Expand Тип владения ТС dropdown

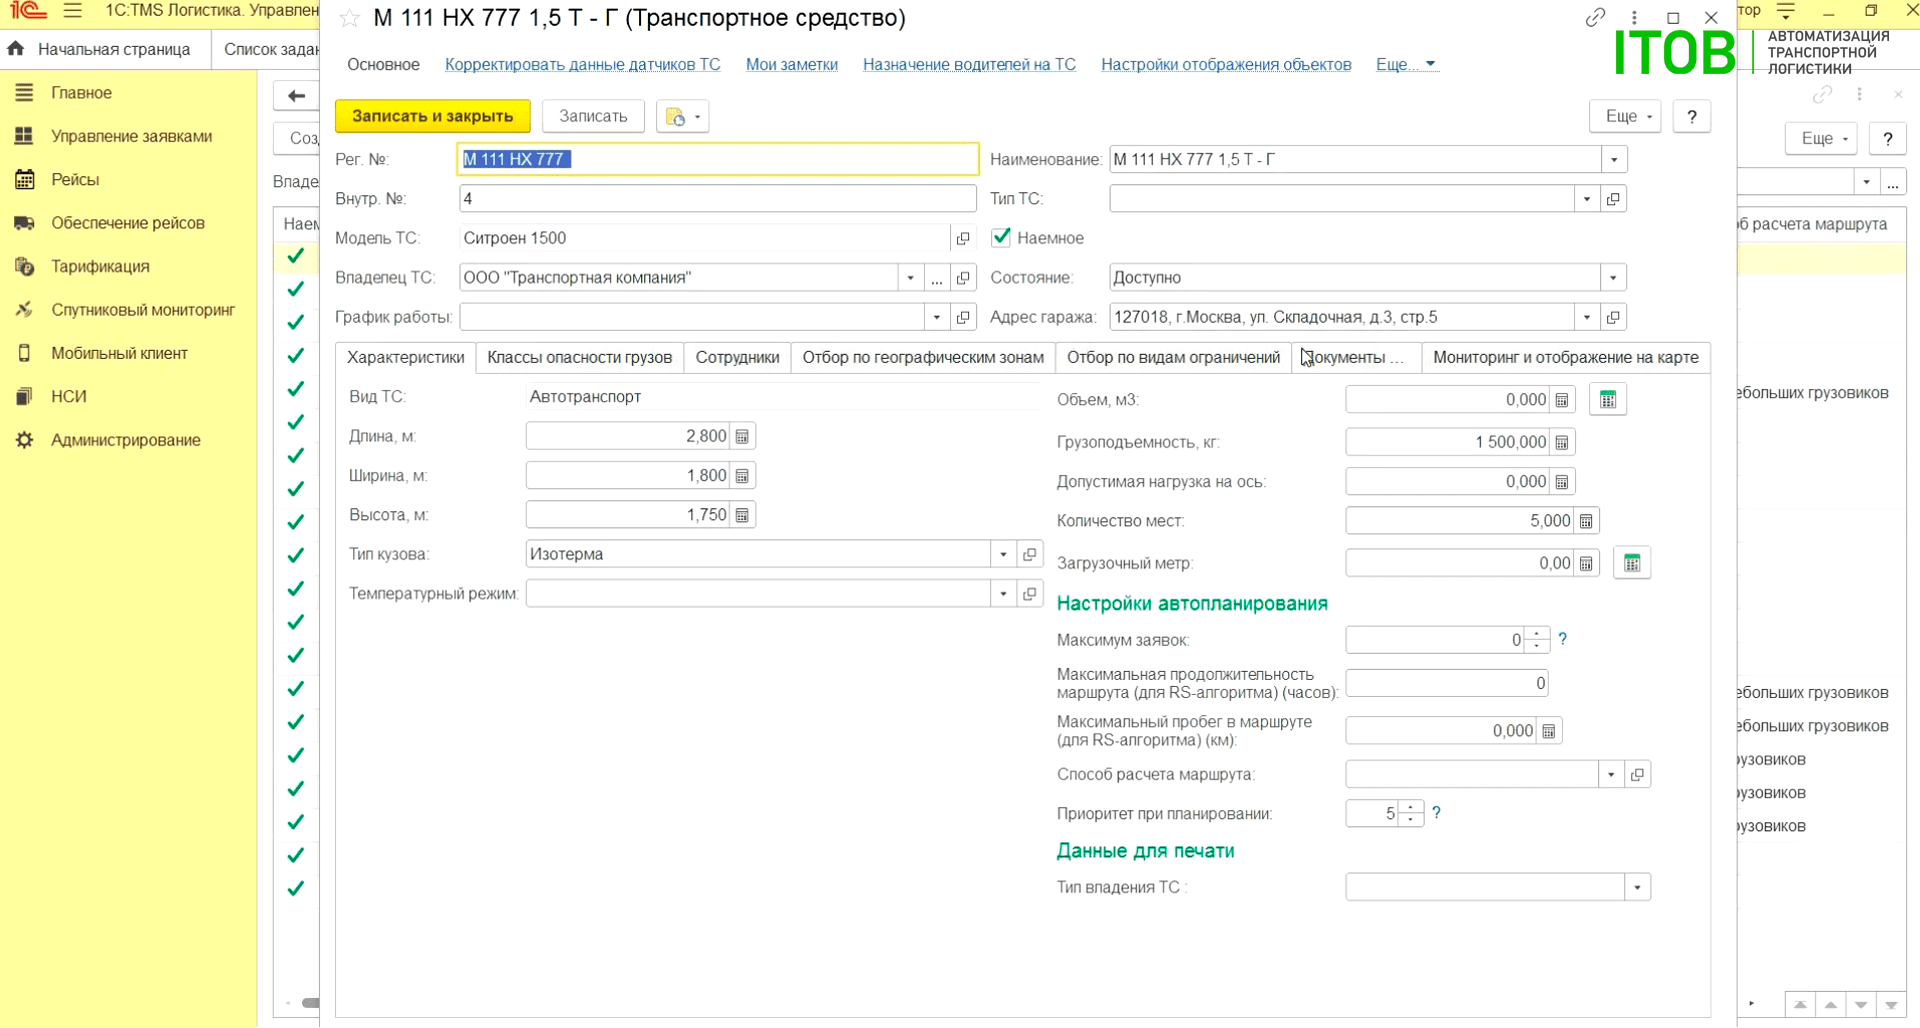pos(1637,888)
